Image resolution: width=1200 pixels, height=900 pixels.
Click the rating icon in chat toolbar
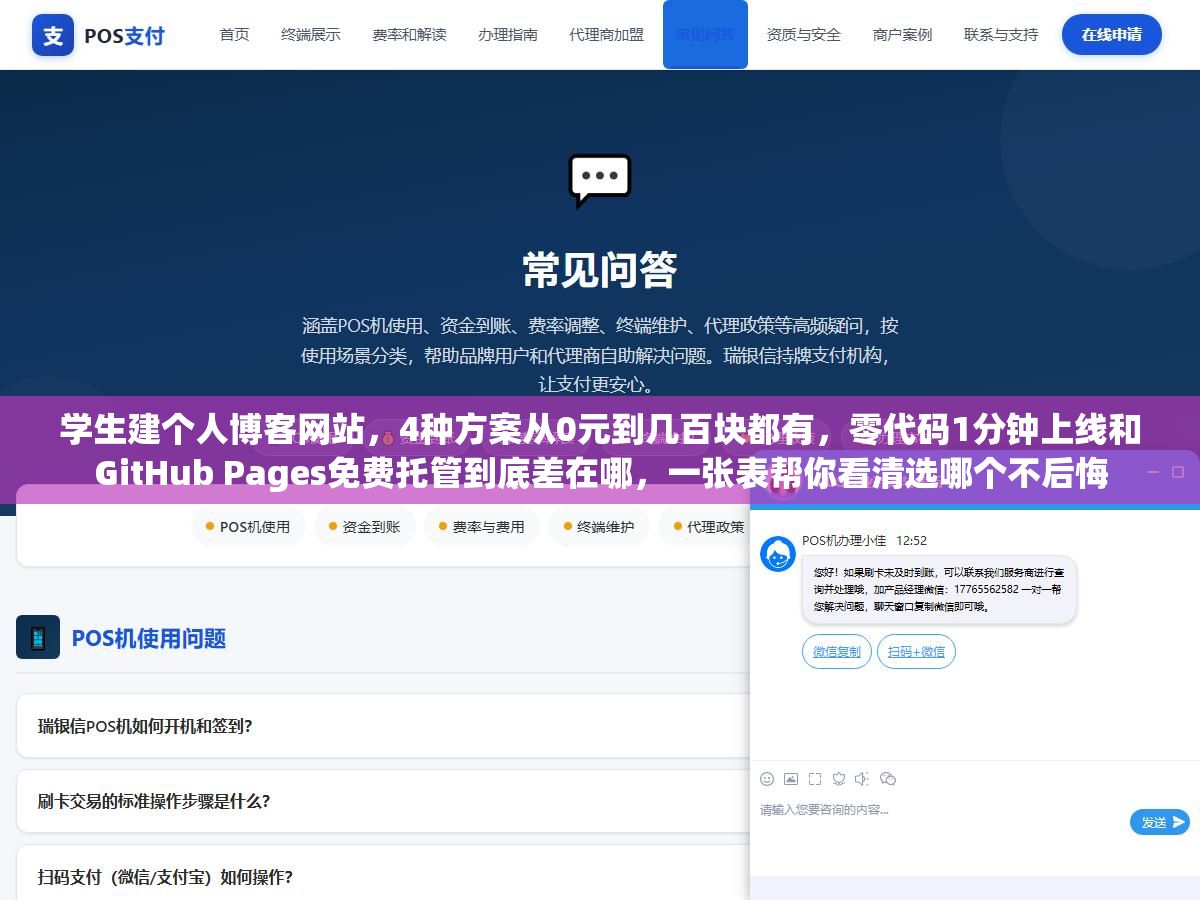click(839, 779)
